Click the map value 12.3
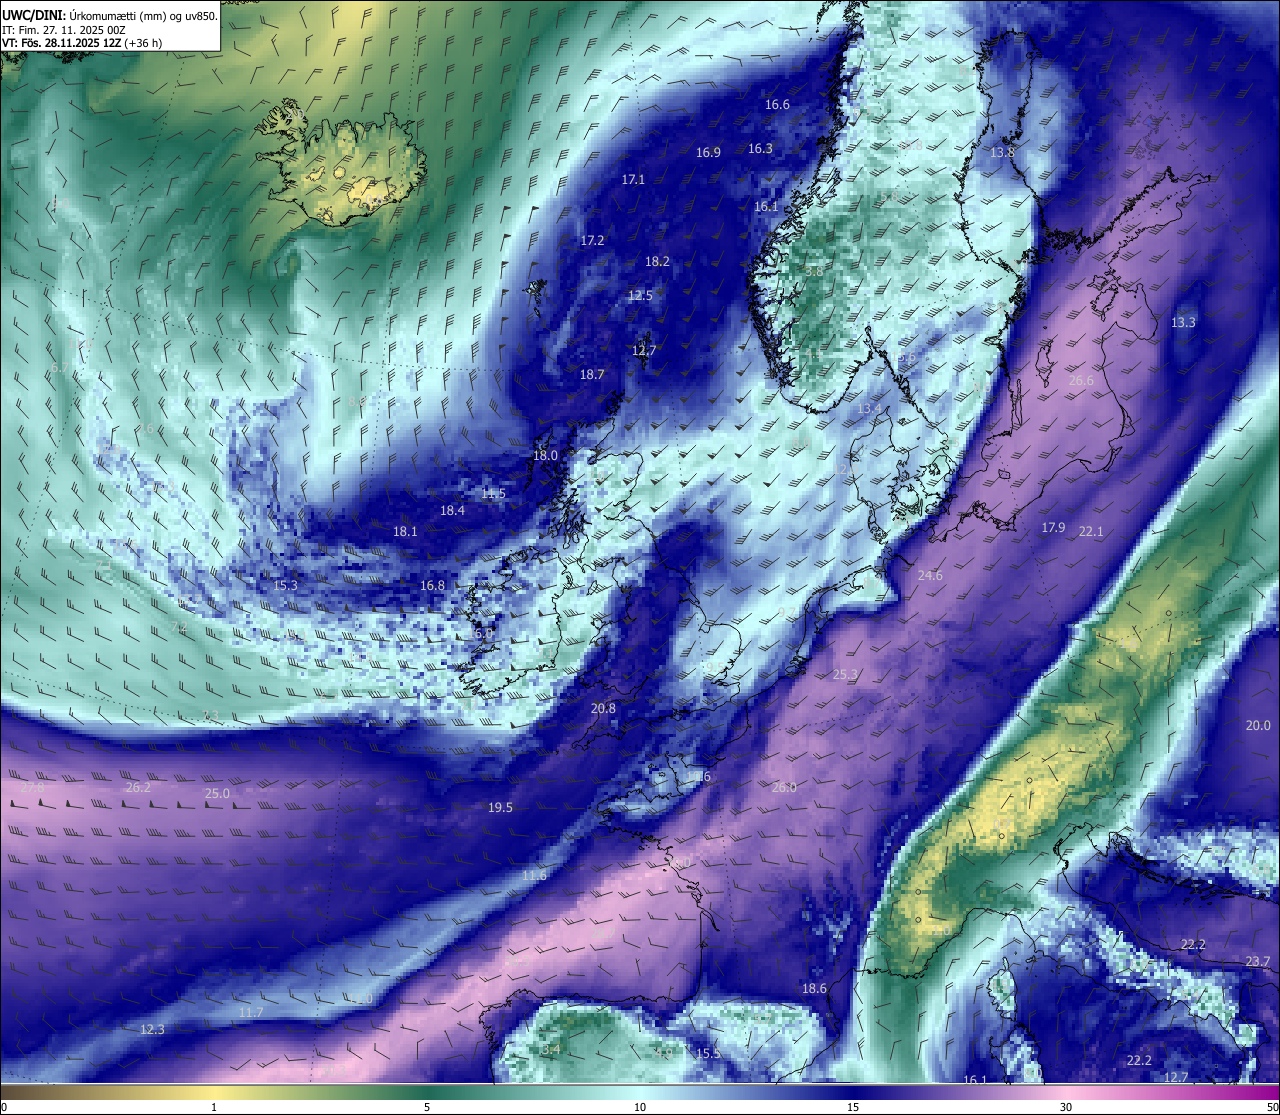 click(x=152, y=1029)
